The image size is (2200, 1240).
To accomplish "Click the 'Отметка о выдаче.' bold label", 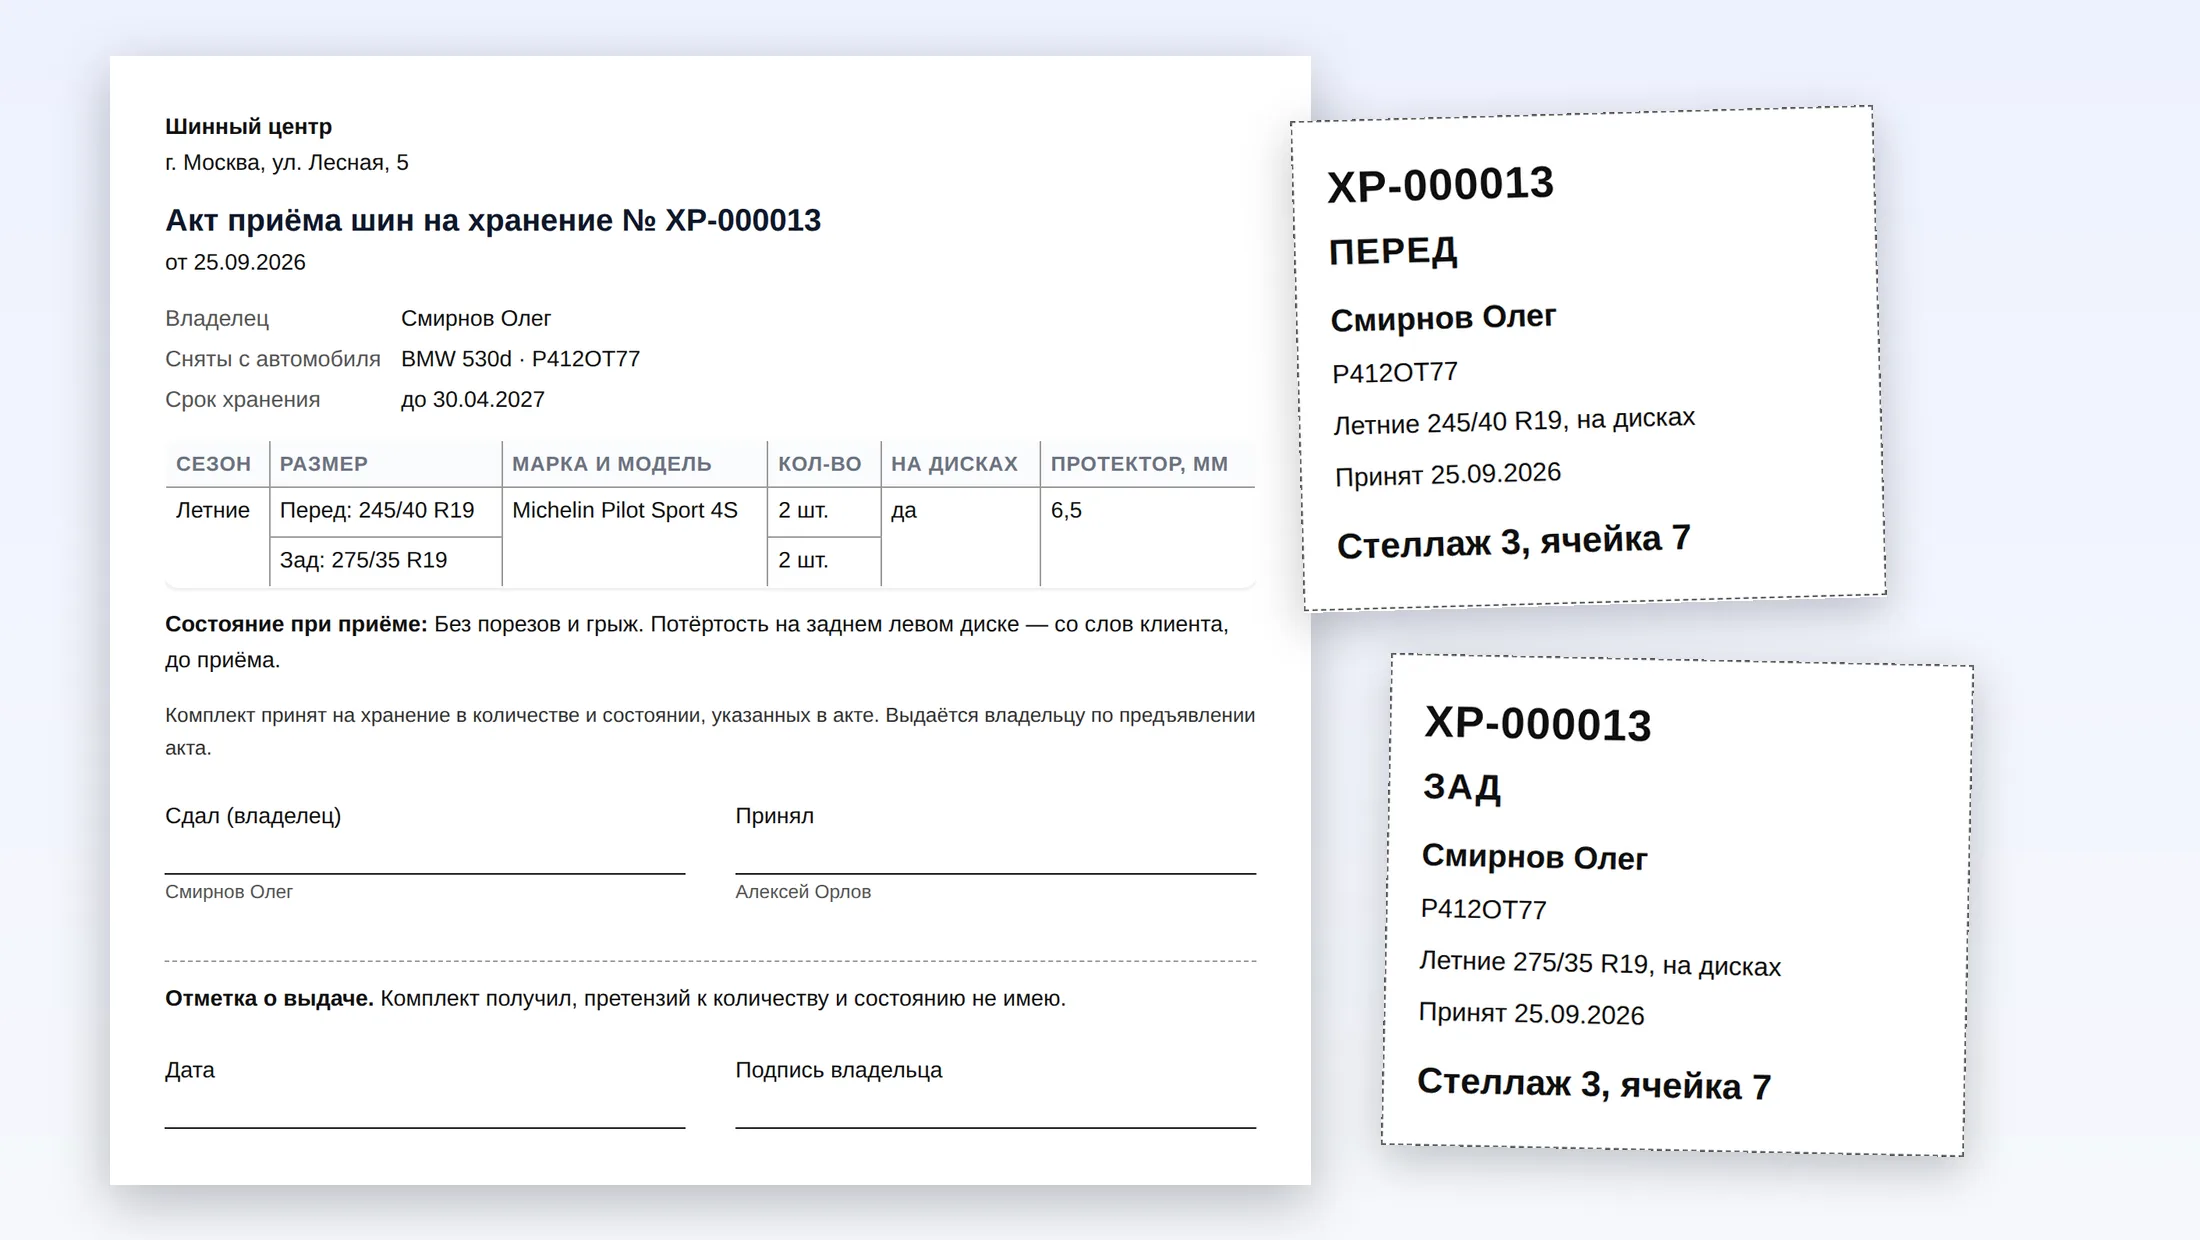I will [x=269, y=998].
